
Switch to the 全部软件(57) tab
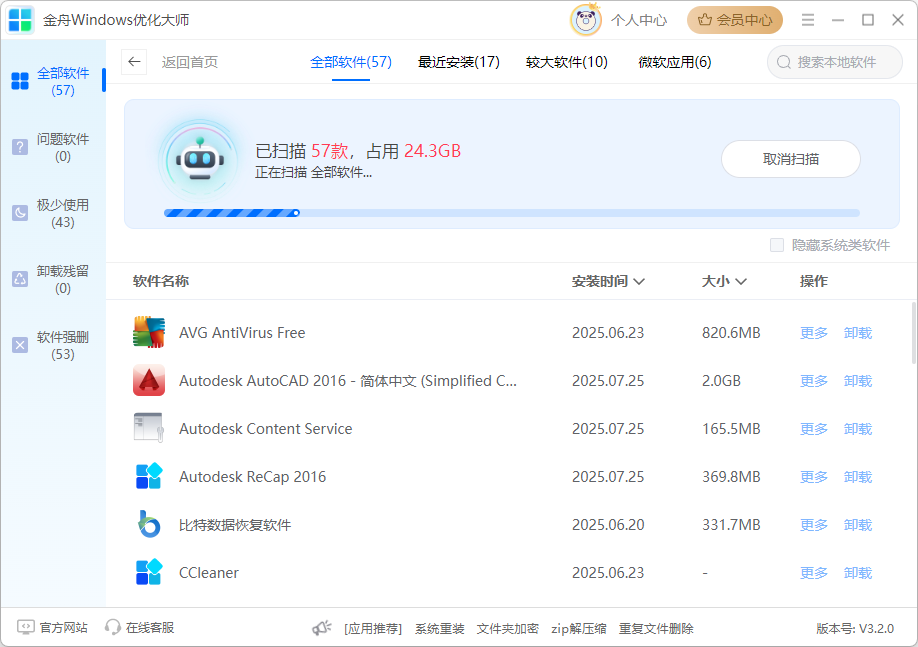[351, 62]
